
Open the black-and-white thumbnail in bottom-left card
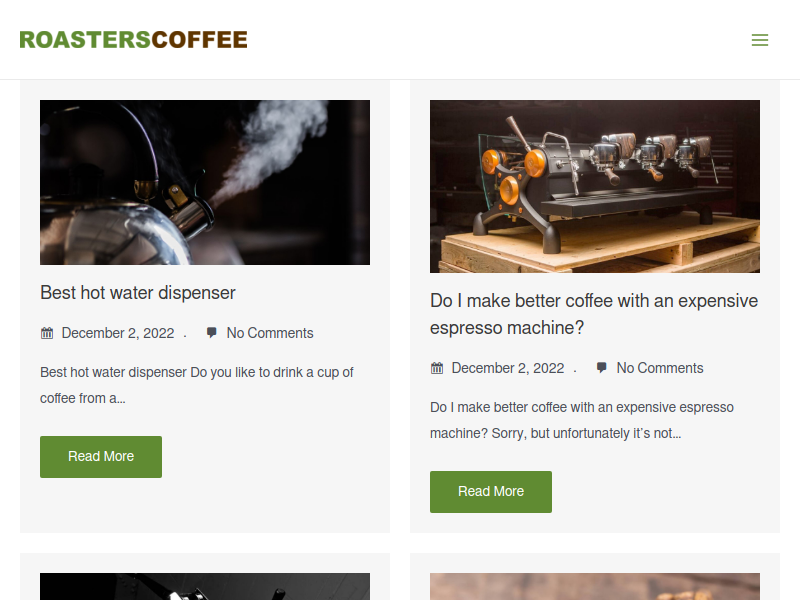205,586
